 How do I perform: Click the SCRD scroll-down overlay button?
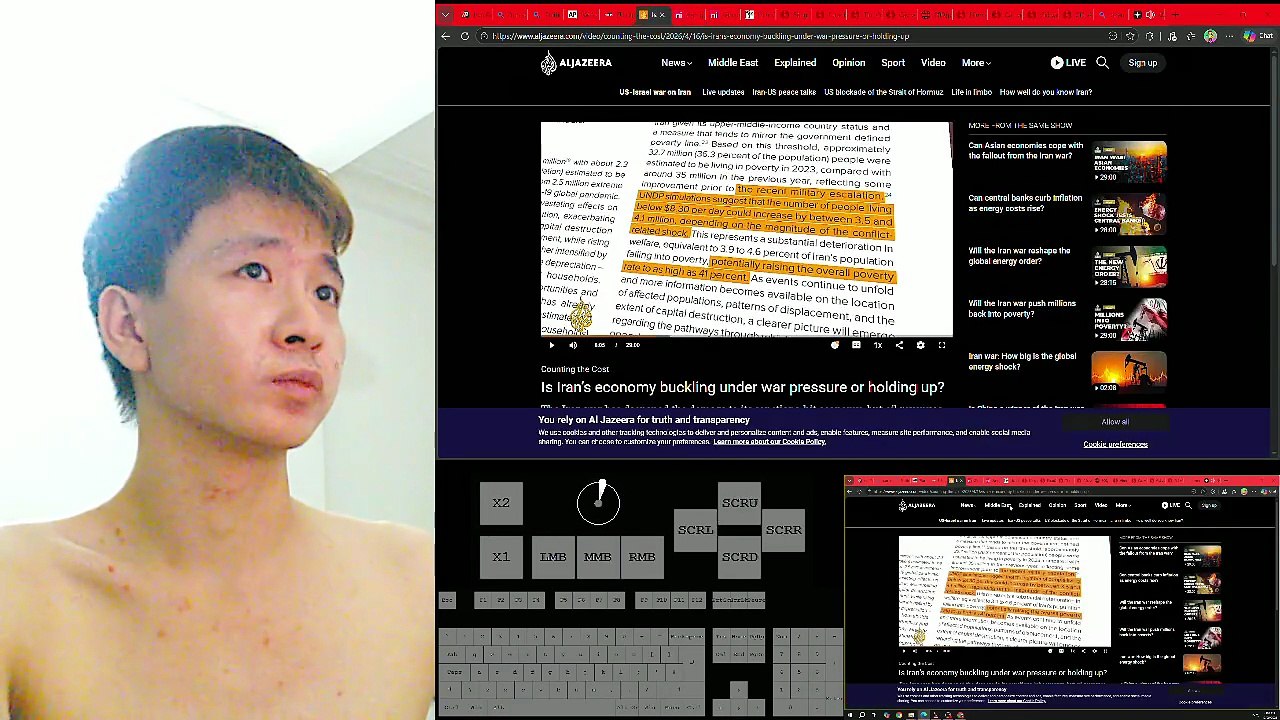pyautogui.click(x=740, y=557)
